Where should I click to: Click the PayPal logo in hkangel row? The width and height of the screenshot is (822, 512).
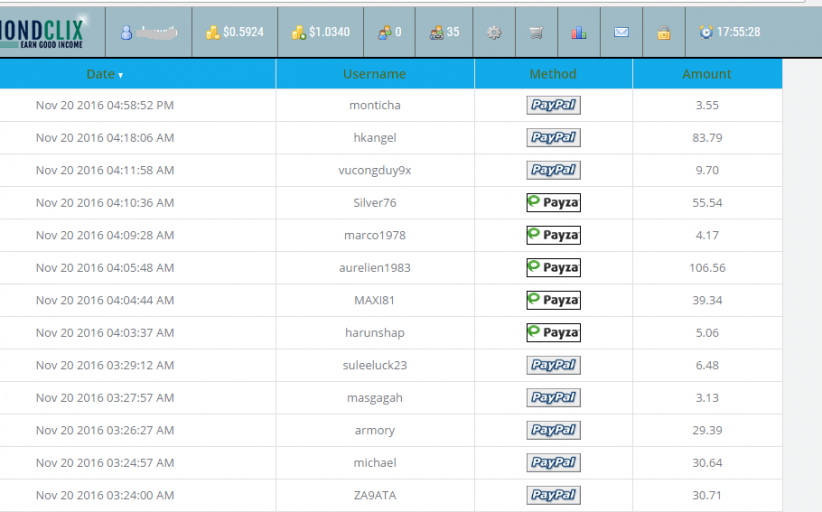pyautogui.click(x=553, y=138)
